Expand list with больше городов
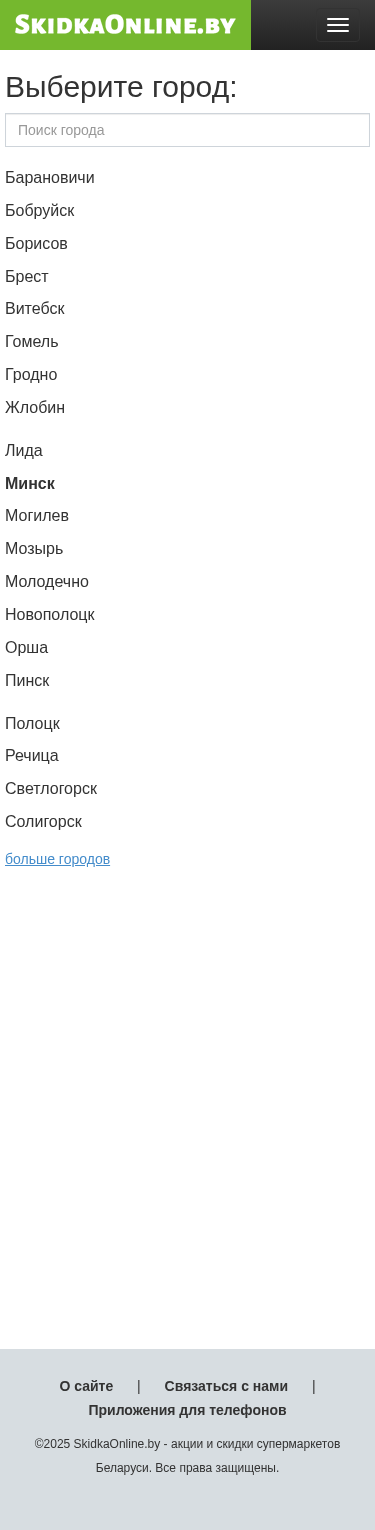The image size is (375, 1530). [x=58, y=859]
